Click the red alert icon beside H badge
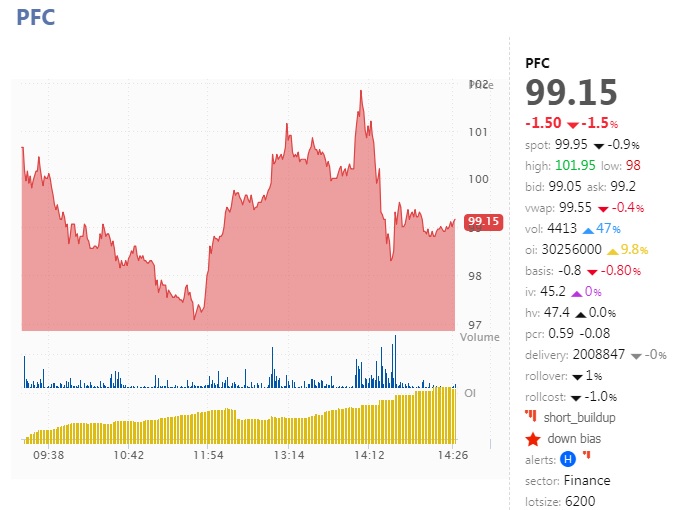691x510 pixels. tap(587, 456)
